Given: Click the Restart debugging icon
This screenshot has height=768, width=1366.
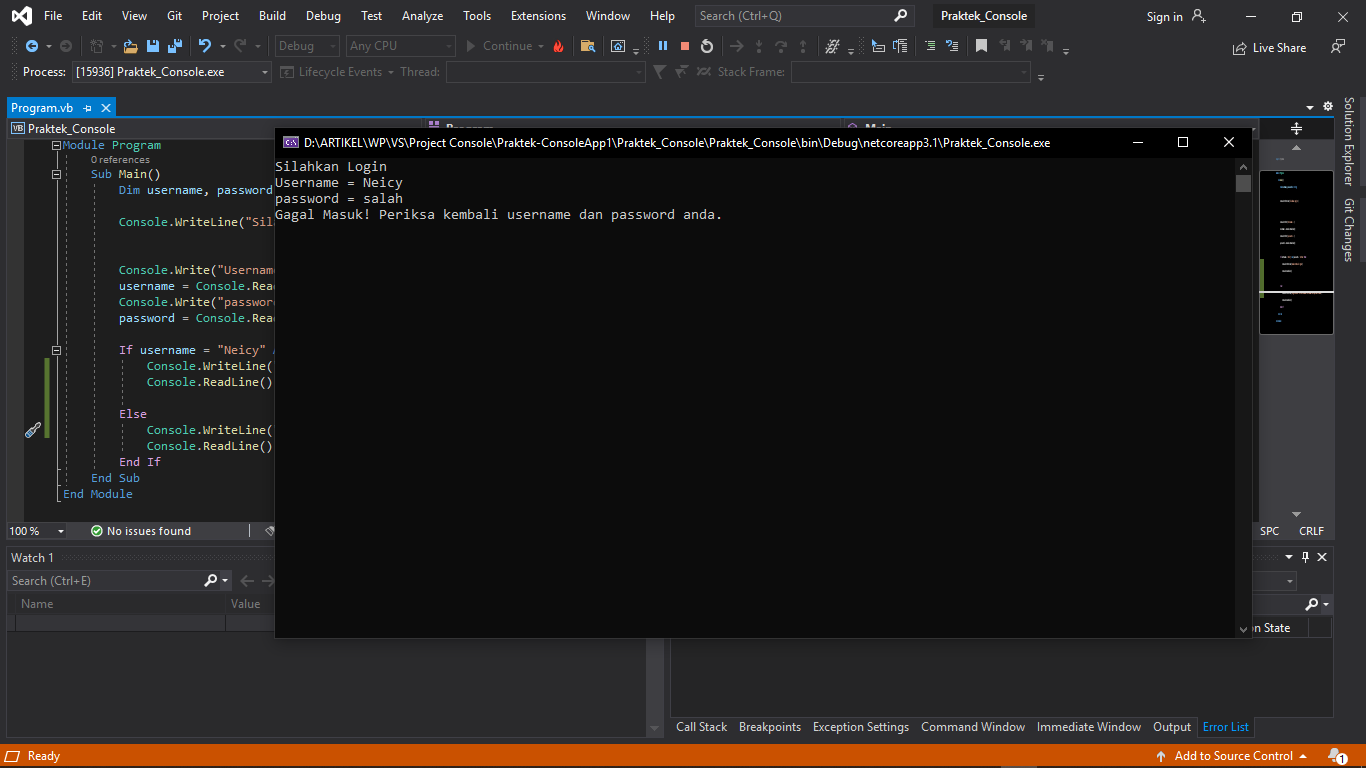Looking at the screenshot, I should pyautogui.click(x=707, y=46).
